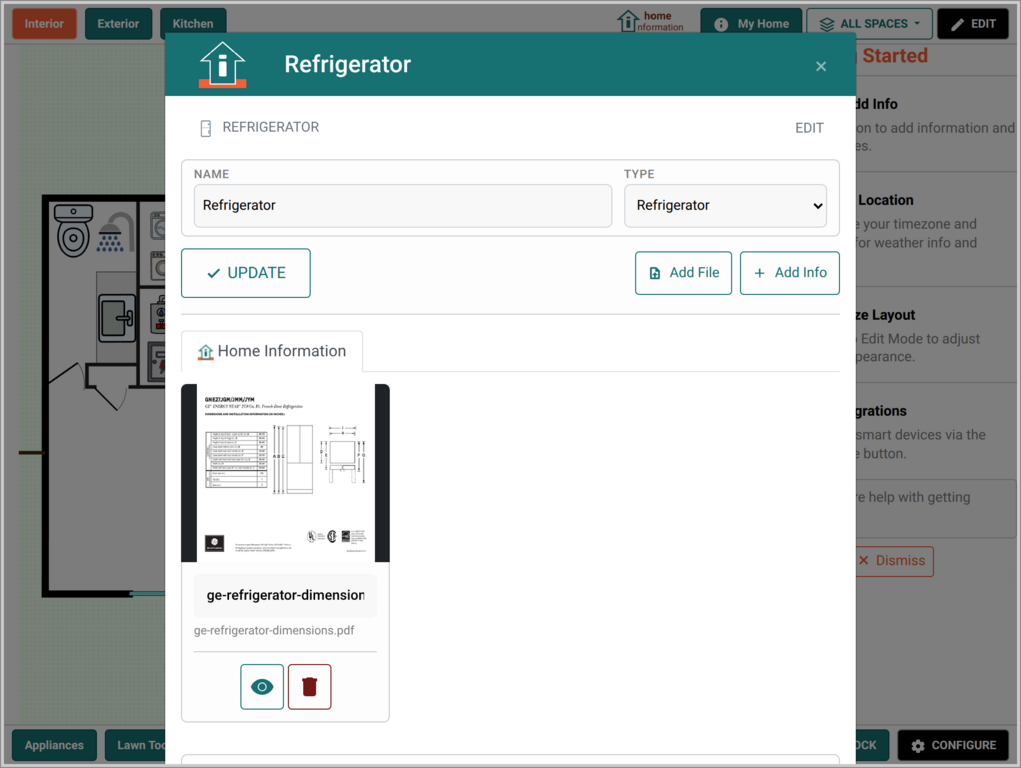The height and width of the screenshot is (768, 1021).
Task: Click the pencil icon on the top-bar EDIT button
Action: [x=957, y=25]
